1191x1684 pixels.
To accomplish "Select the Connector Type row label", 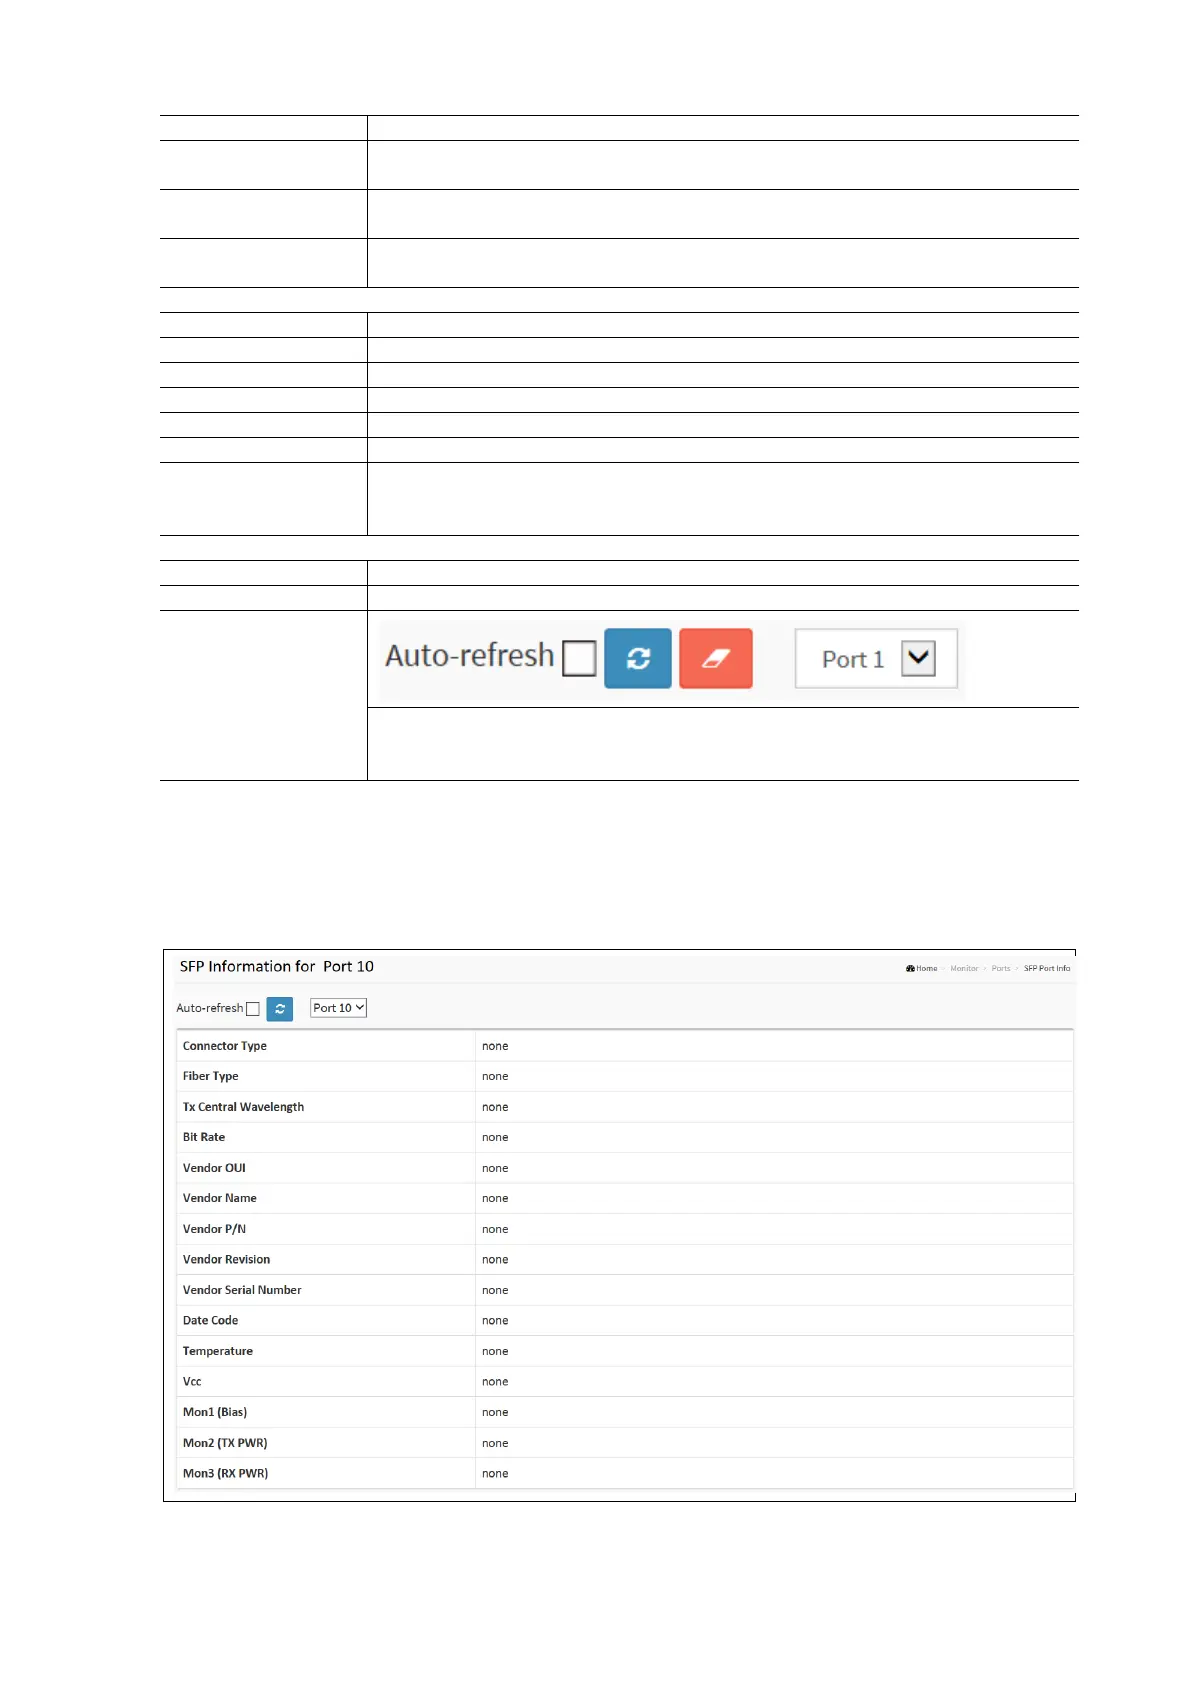I will [225, 1046].
